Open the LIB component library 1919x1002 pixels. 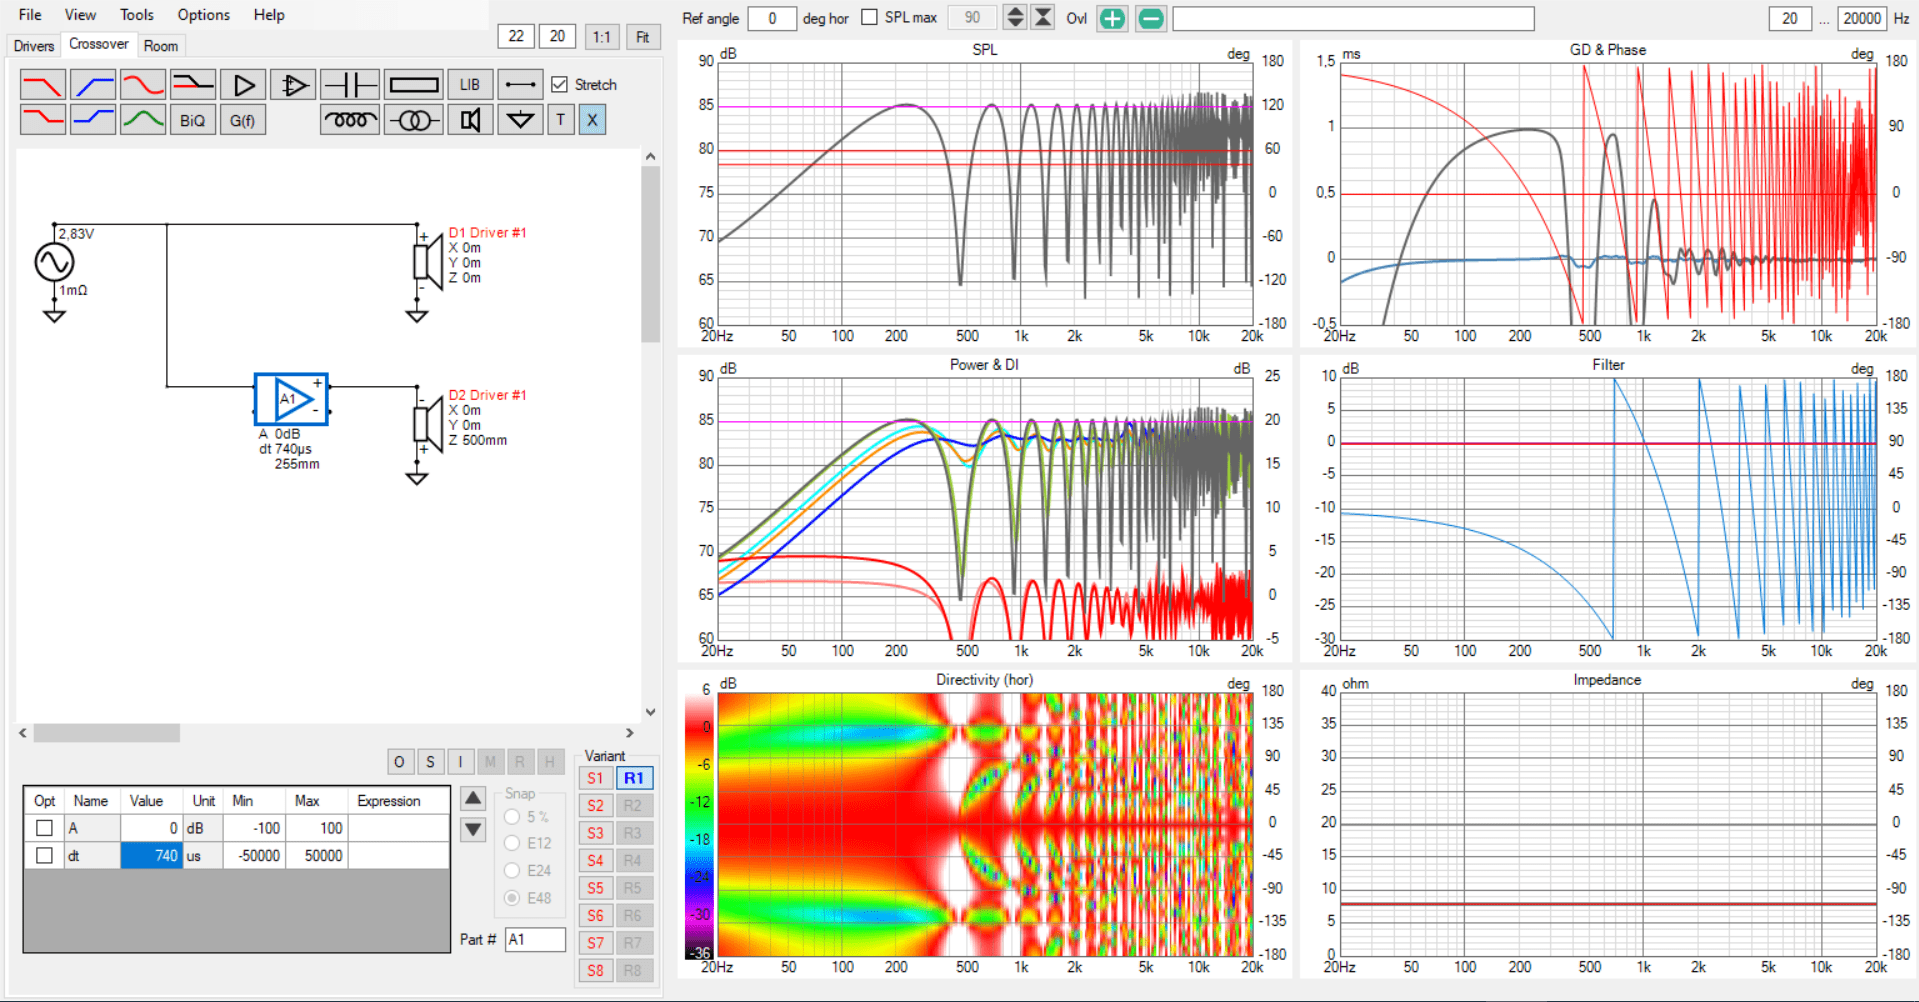[x=470, y=85]
